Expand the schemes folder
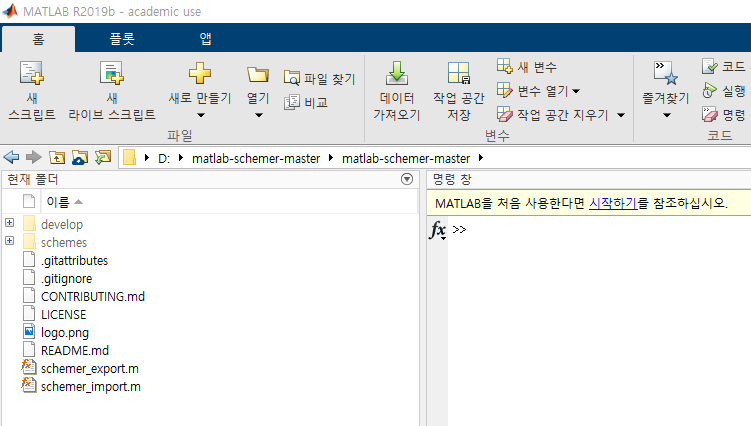Screen dimensions: 751x426 point(10,241)
